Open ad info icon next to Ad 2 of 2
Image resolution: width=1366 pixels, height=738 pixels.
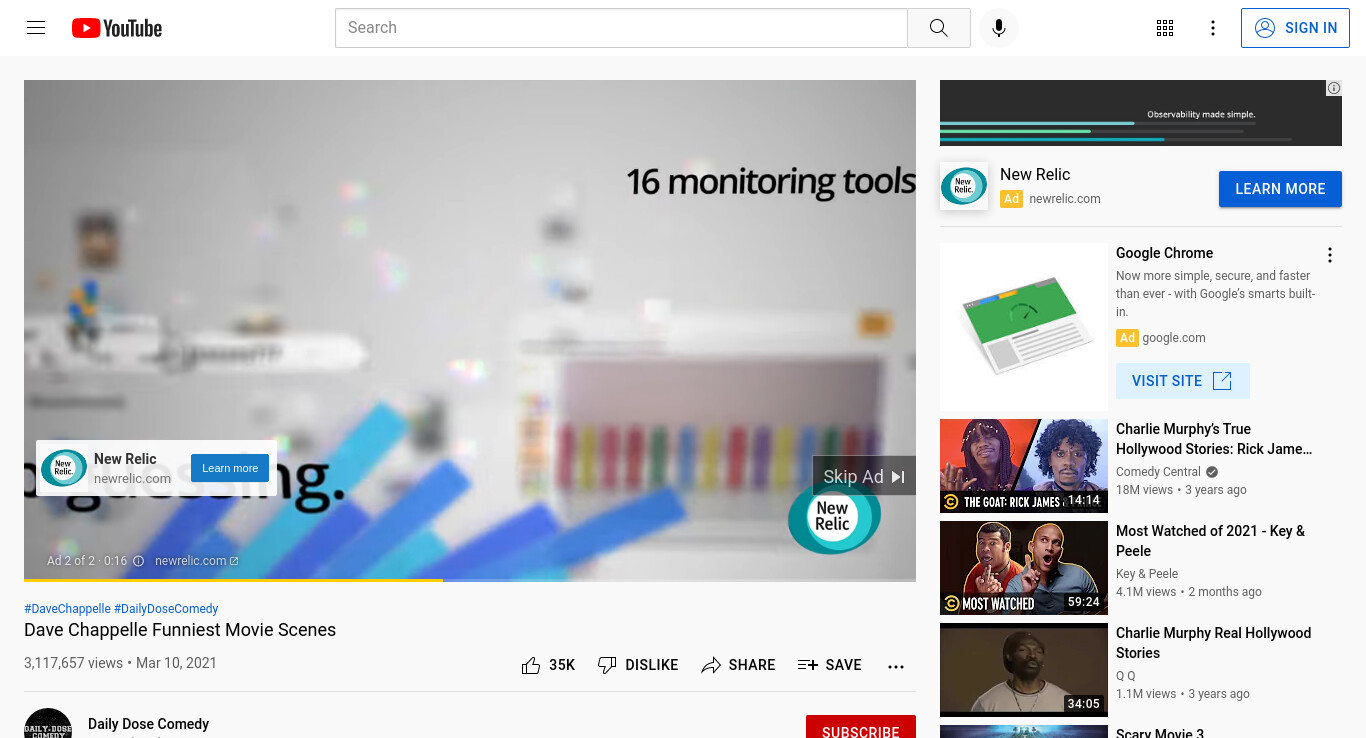138,561
